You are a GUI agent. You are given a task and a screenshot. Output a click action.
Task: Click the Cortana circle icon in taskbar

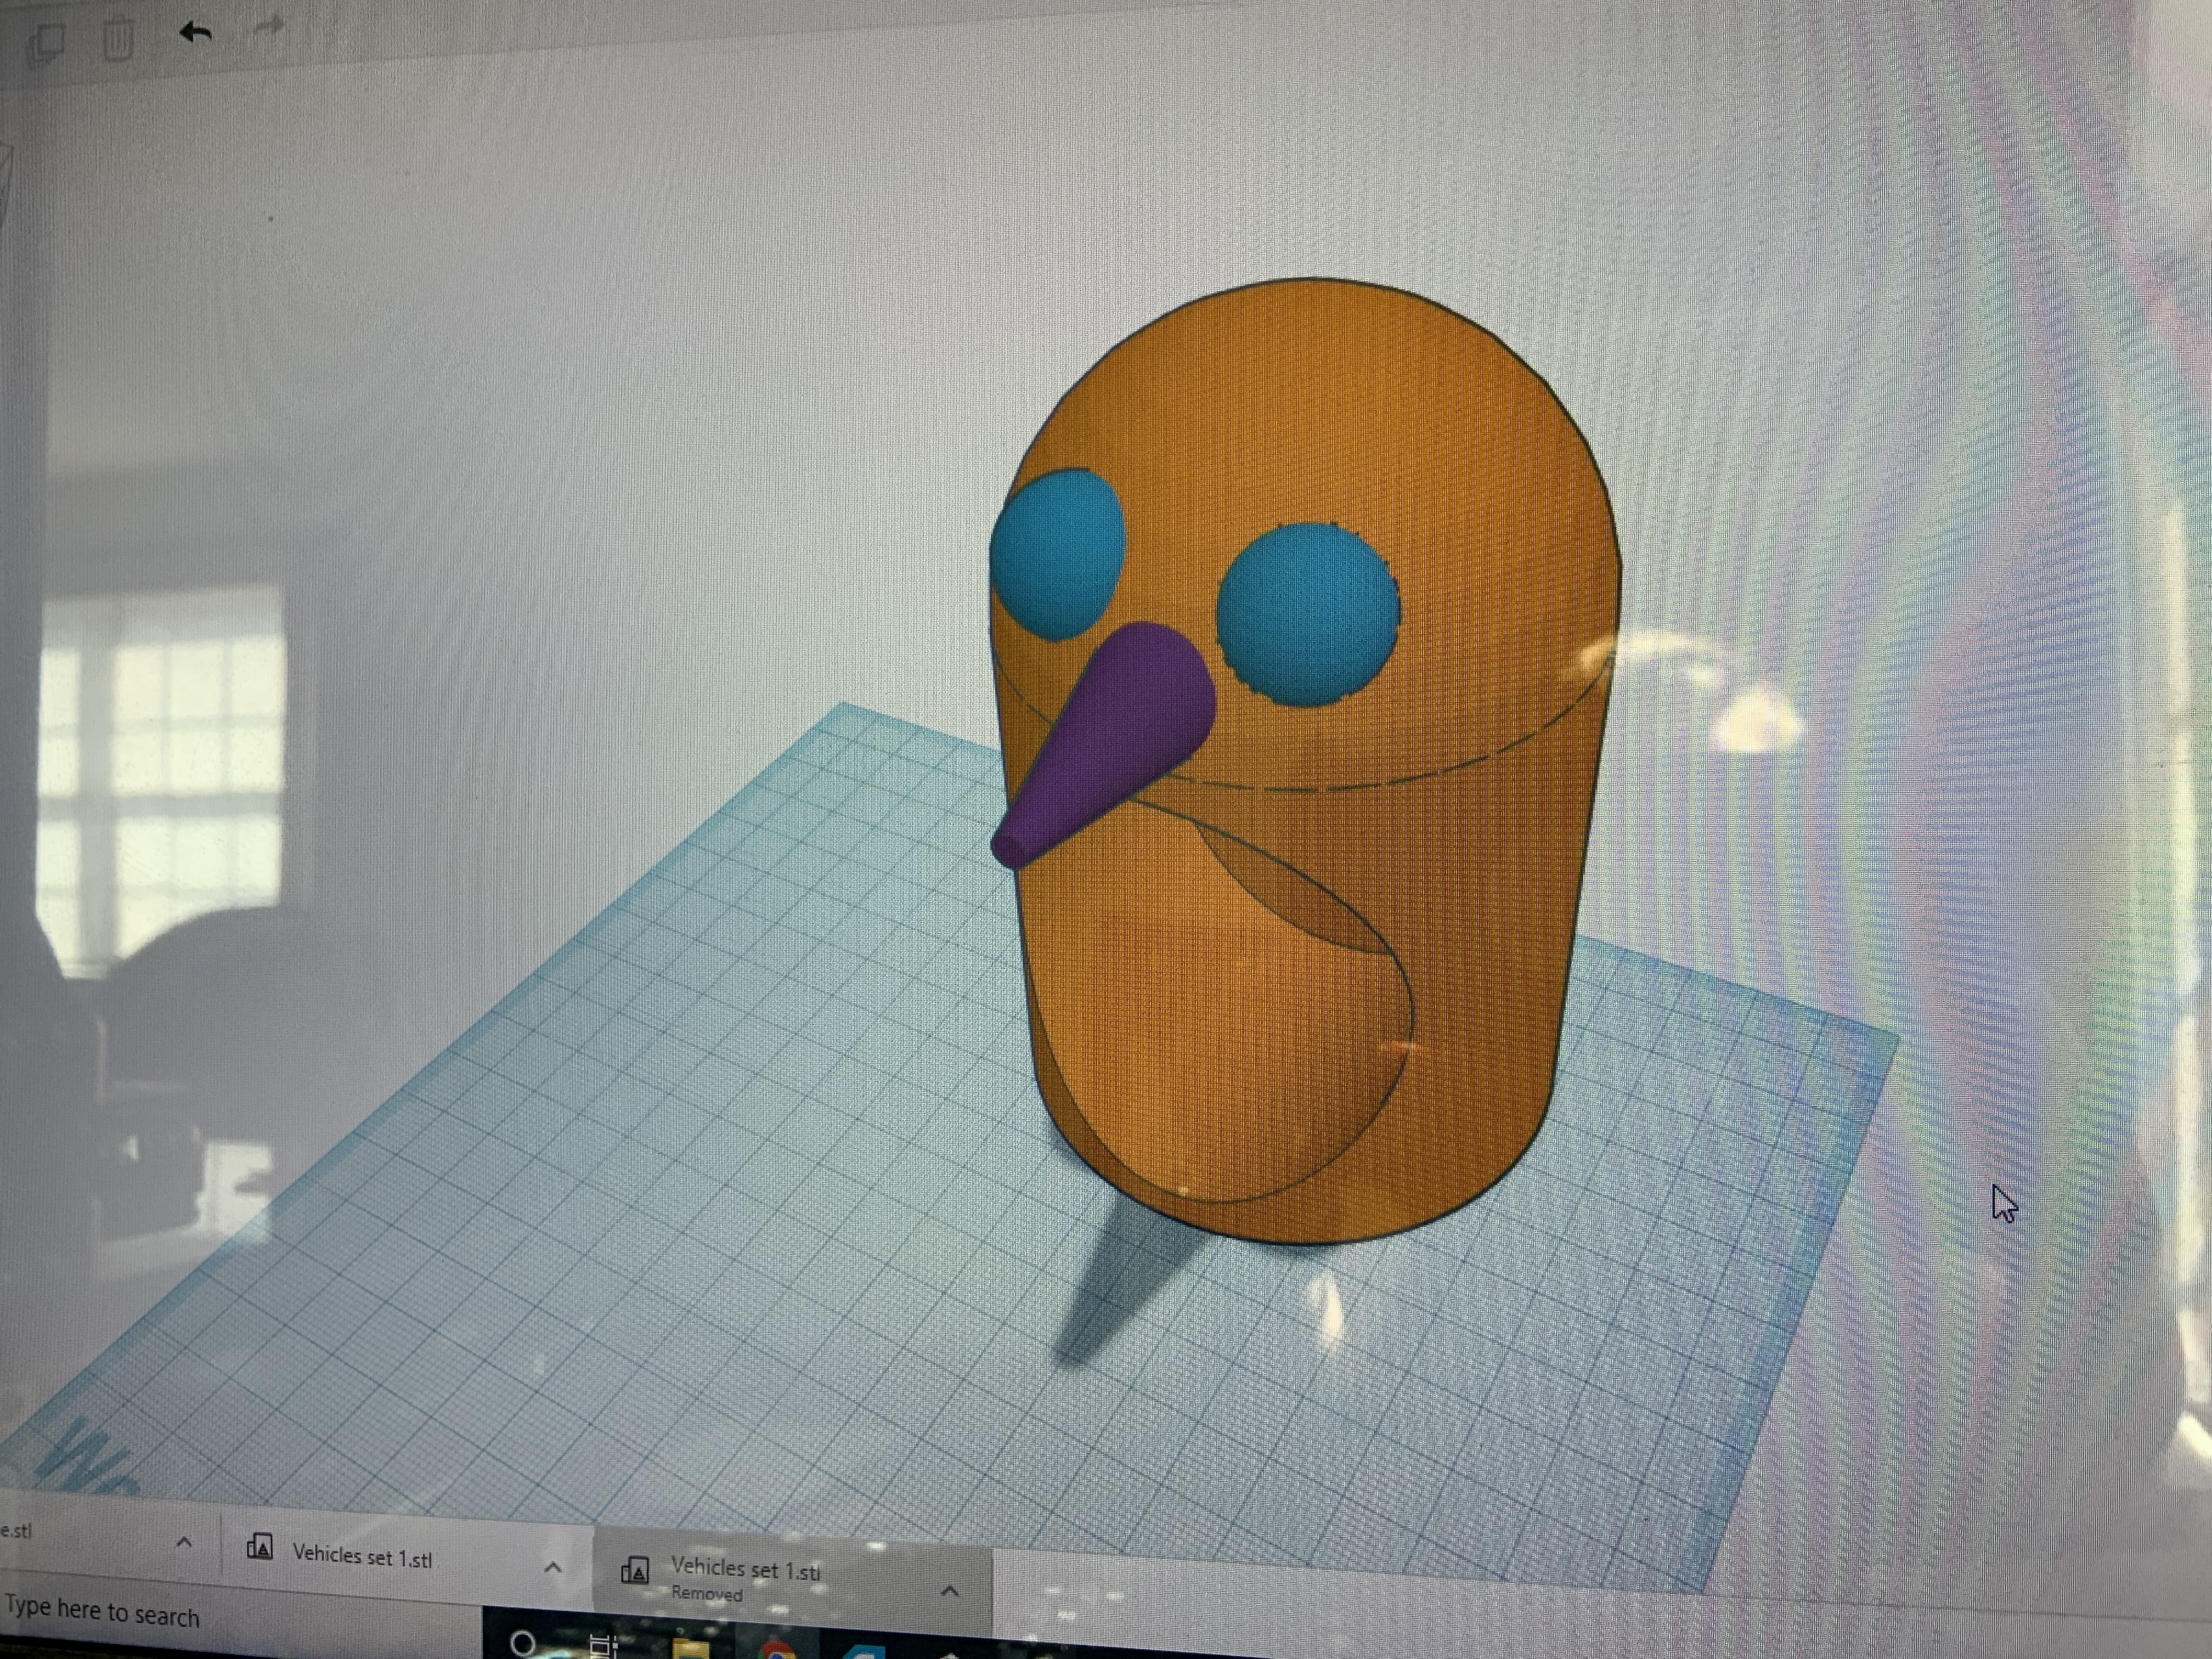[522, 1642]
